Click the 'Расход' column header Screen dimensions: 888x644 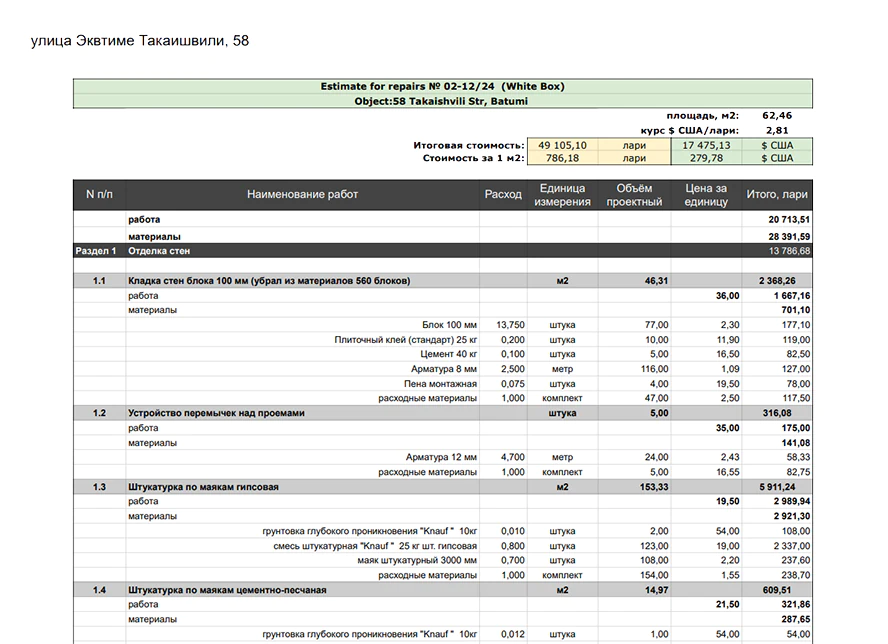(503, 195)
